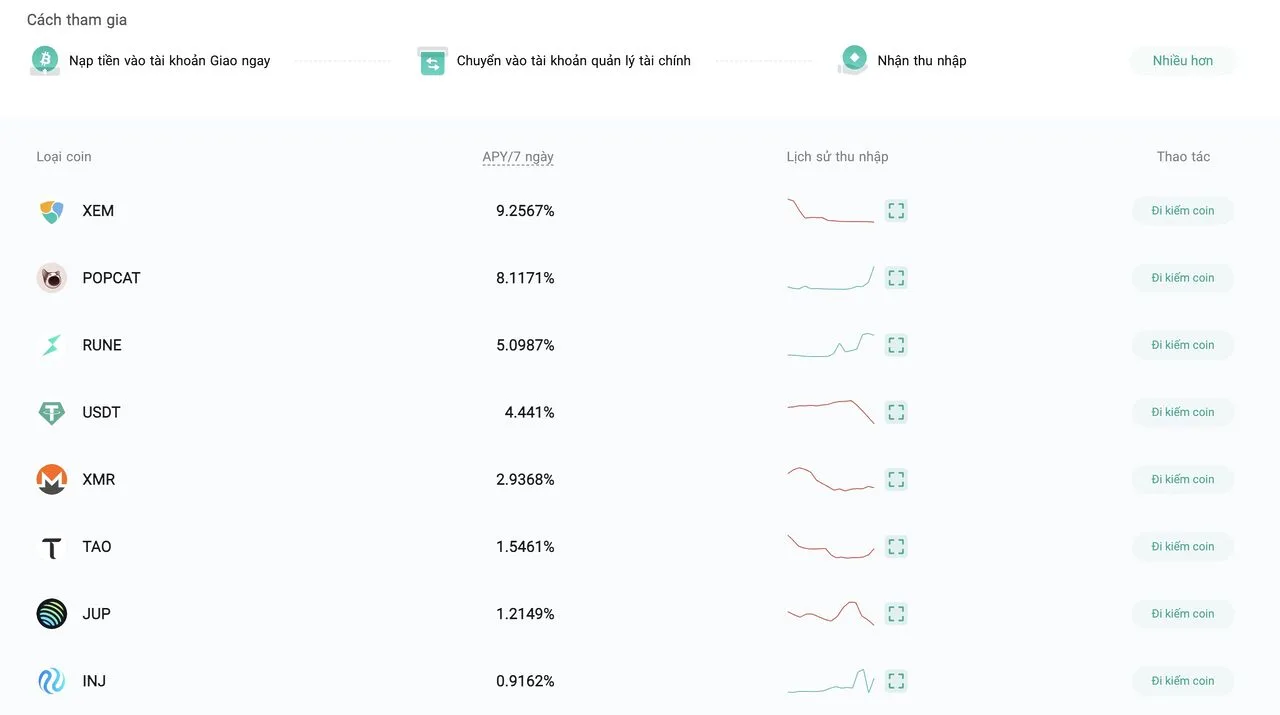
Task: Sort by the APY/7 ngày column header
Action: pyautogui.click(x=518, y=157)
